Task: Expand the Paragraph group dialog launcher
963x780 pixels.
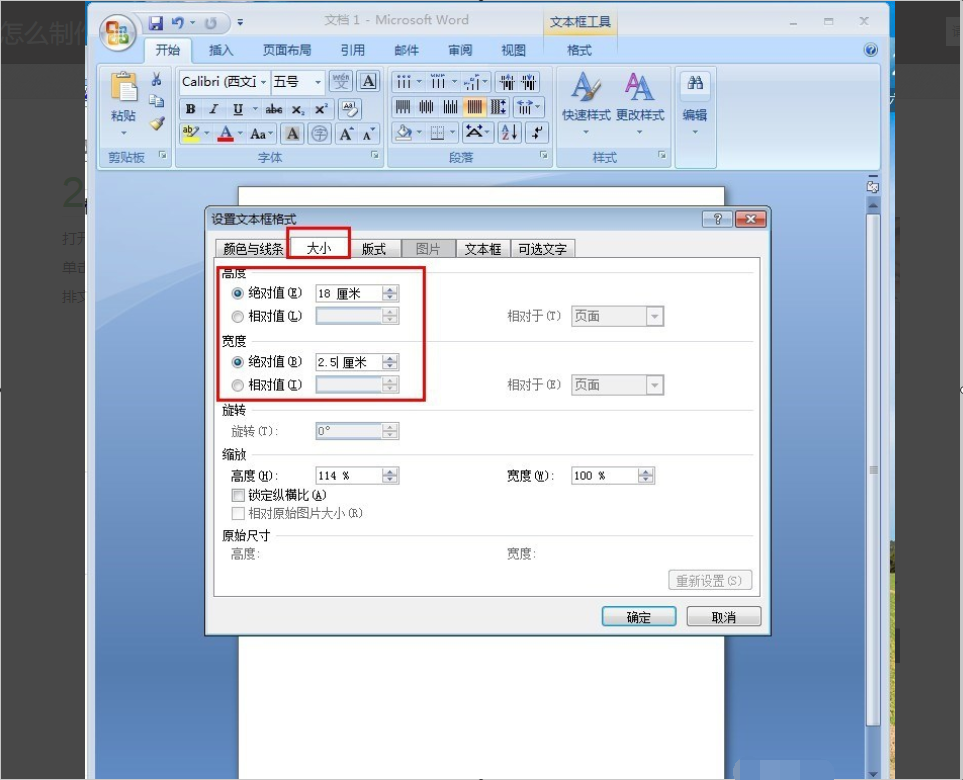Action: pos(544,155)
